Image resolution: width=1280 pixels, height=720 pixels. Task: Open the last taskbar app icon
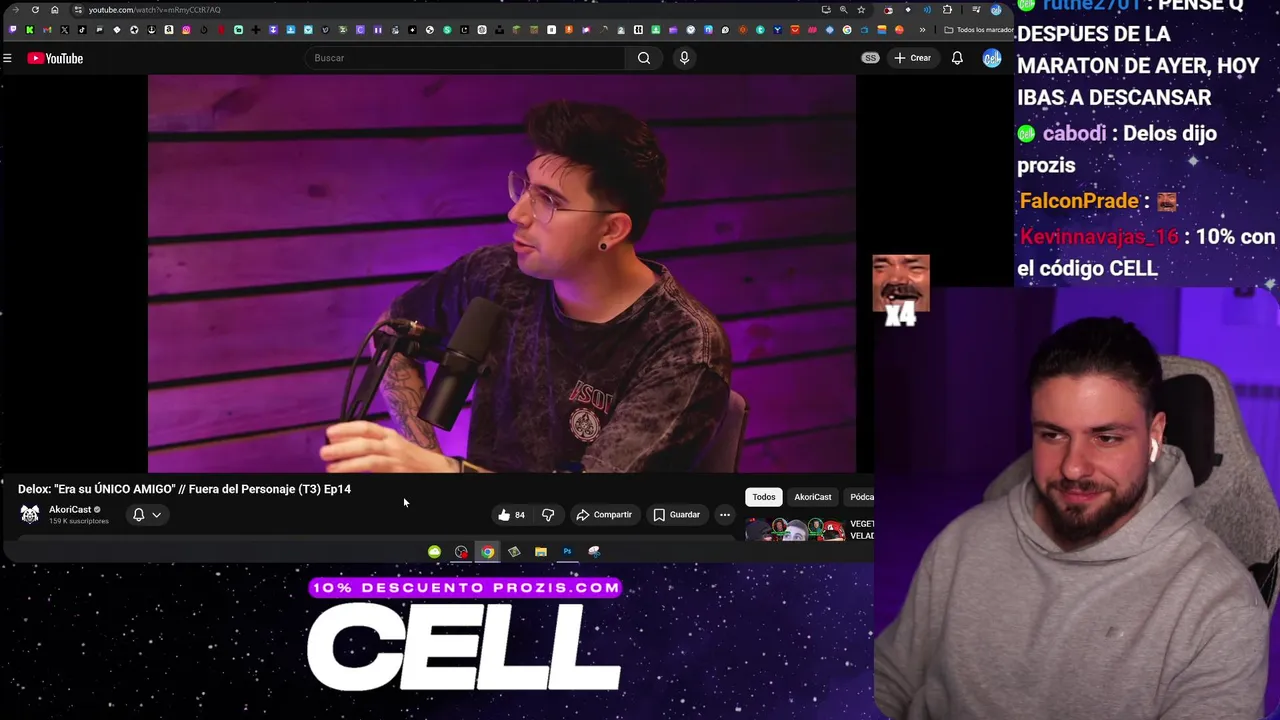point(594,552)
